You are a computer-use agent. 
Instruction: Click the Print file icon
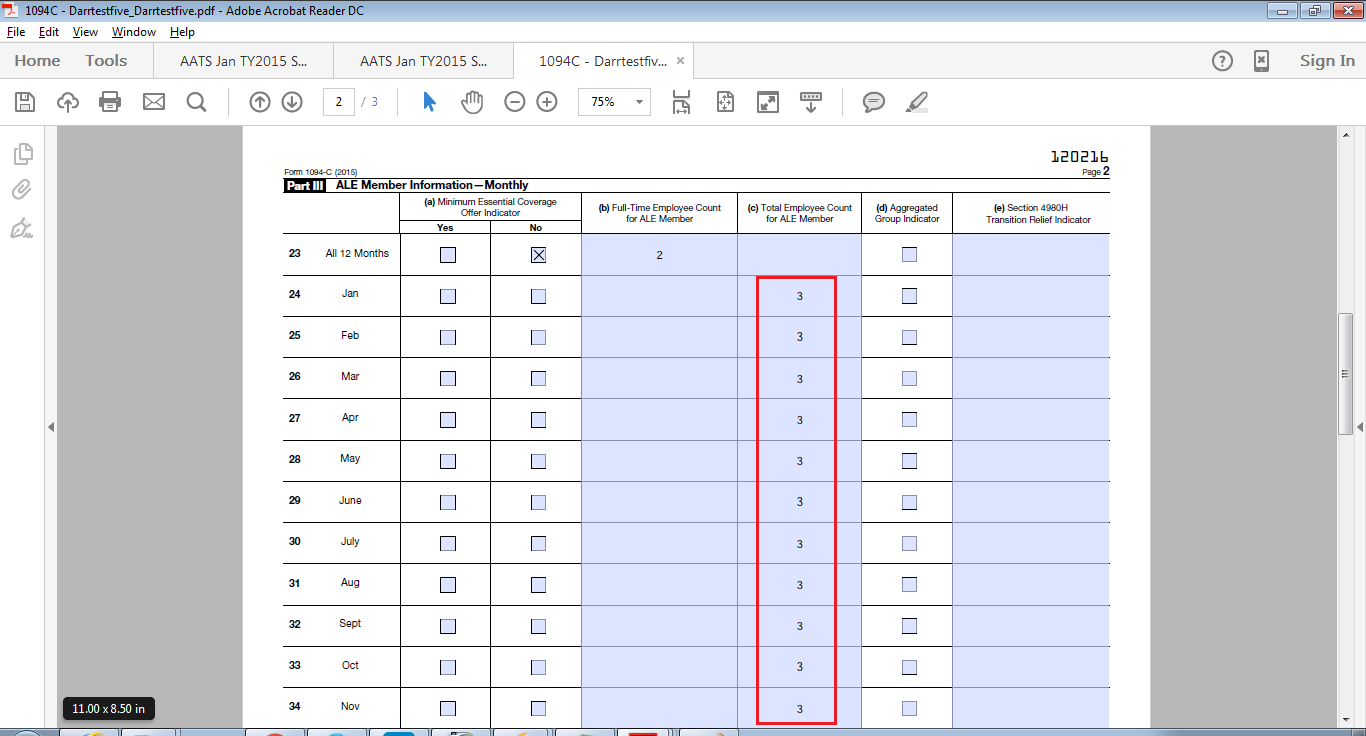click(x=110, y=102)
